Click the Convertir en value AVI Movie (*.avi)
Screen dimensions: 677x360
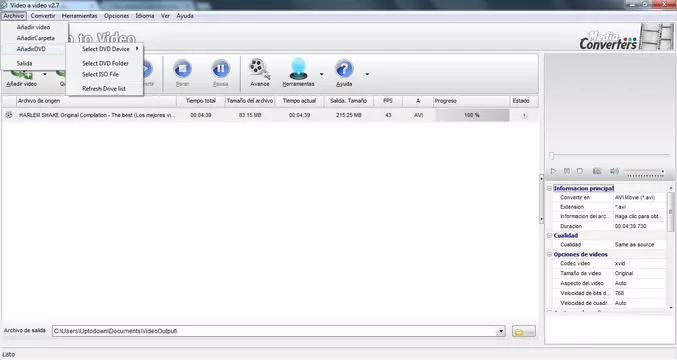(635, 197)
